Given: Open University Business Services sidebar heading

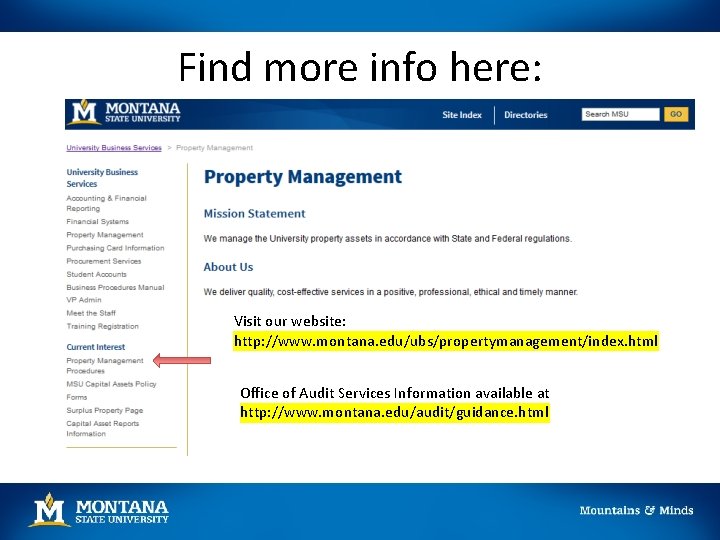Looking at the screenshot, I should (x=102, y=178).
